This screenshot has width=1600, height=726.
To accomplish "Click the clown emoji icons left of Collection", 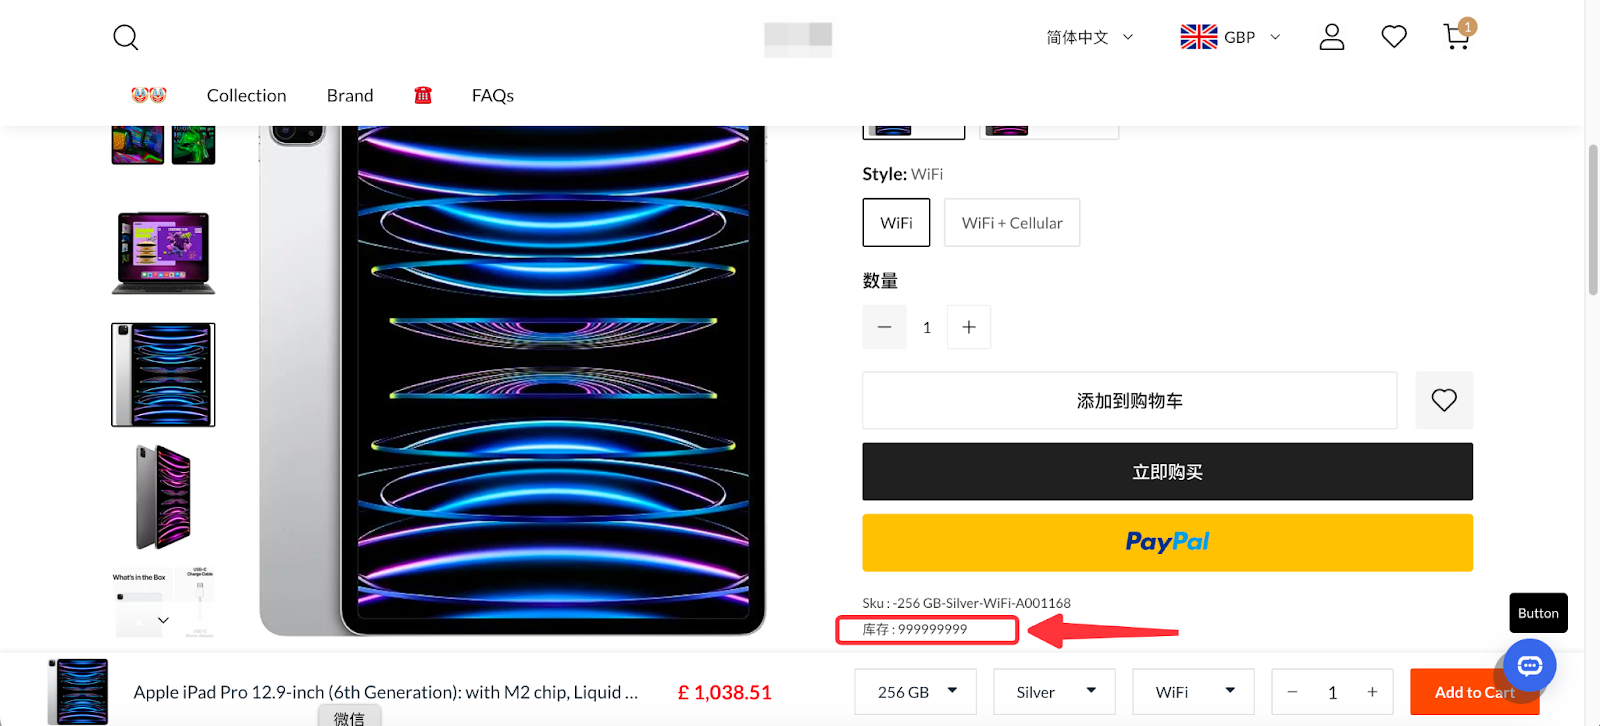I will 148,95.
